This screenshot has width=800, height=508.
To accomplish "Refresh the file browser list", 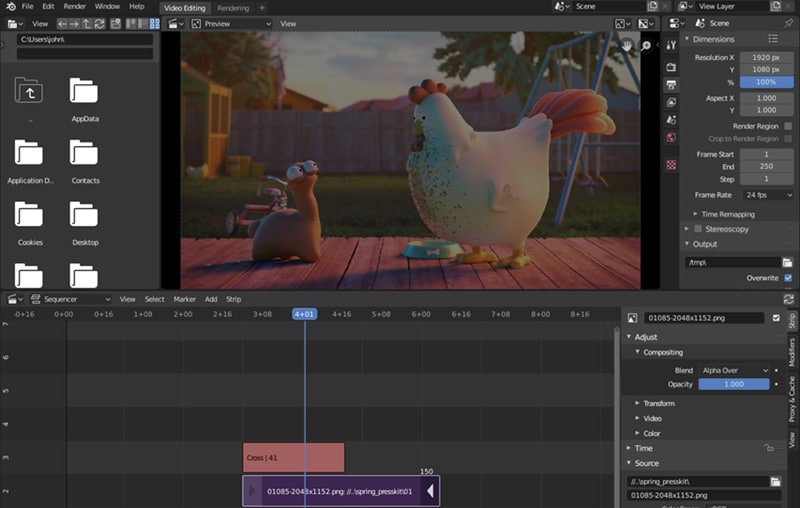I will pyautogui.click(x=99, y=23).
